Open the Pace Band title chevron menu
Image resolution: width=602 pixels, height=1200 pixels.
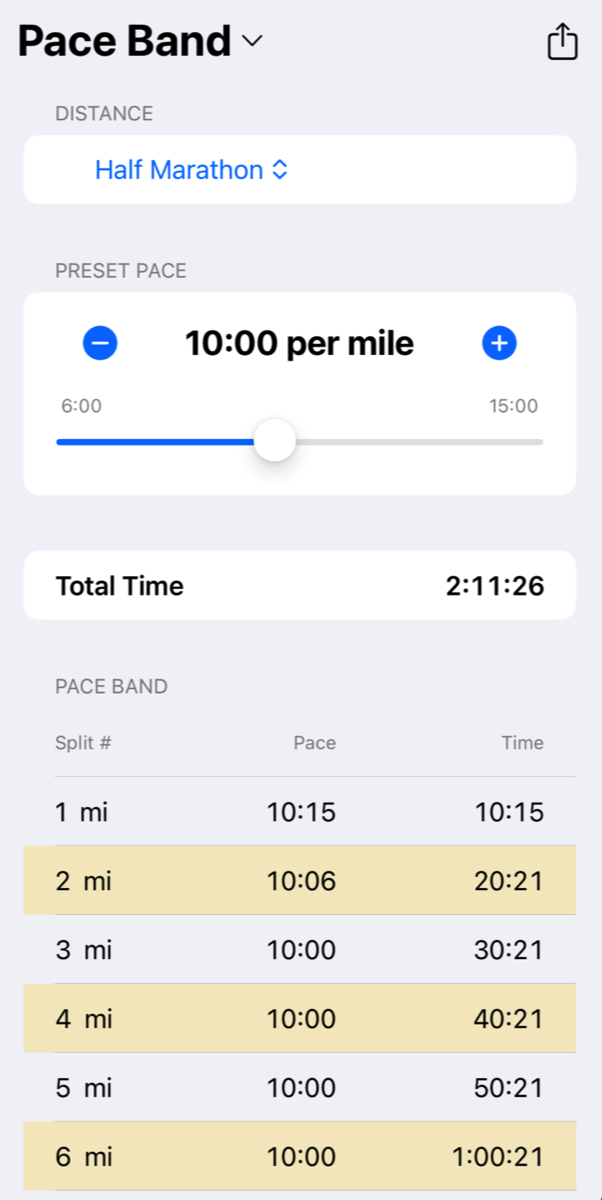coord(251,43)
